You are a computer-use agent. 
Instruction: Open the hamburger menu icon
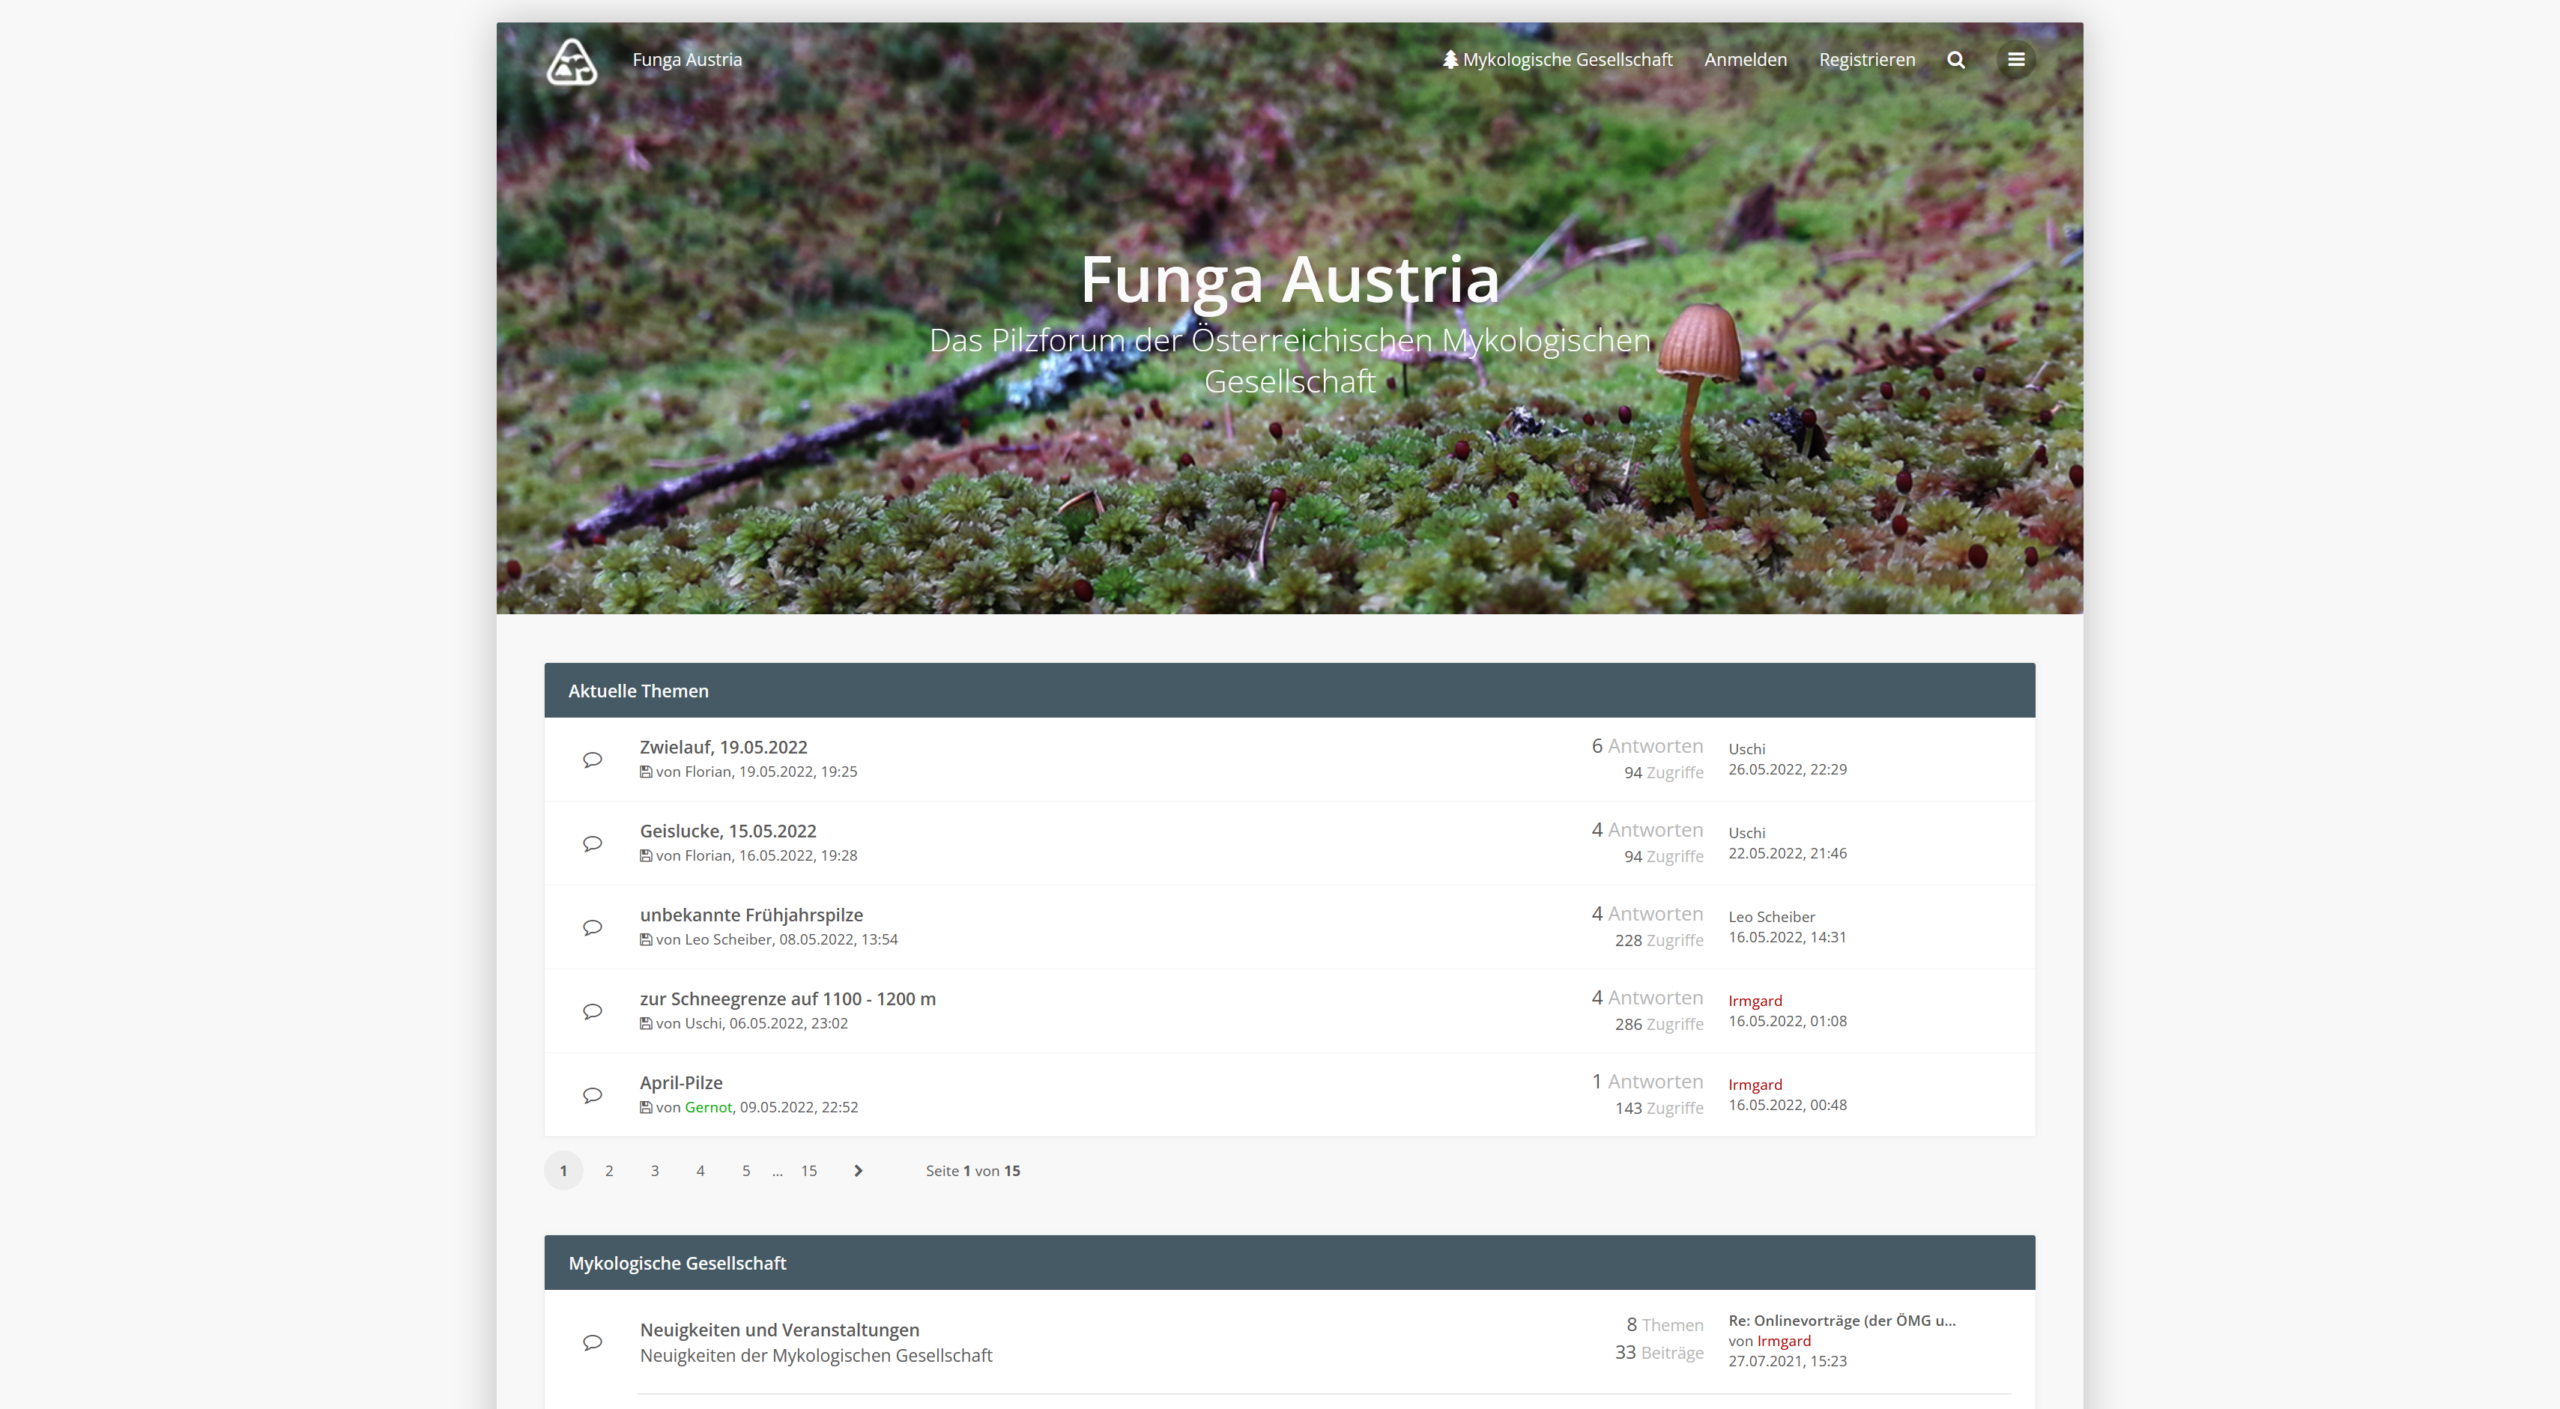pyautogui.click(x=2016, y=60)
